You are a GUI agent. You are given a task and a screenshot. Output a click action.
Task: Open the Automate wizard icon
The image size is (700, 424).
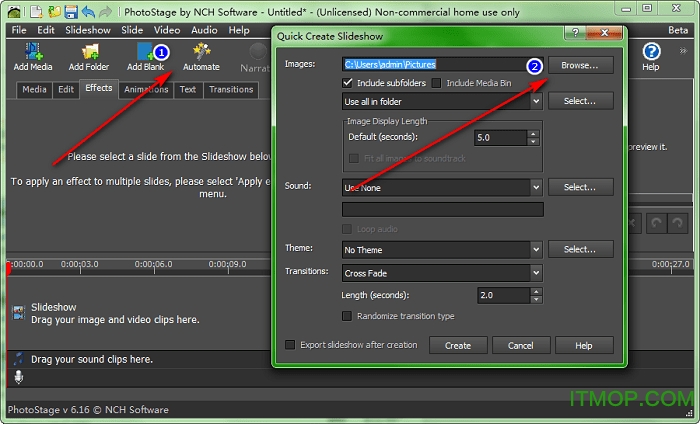(x=201, y=52)
